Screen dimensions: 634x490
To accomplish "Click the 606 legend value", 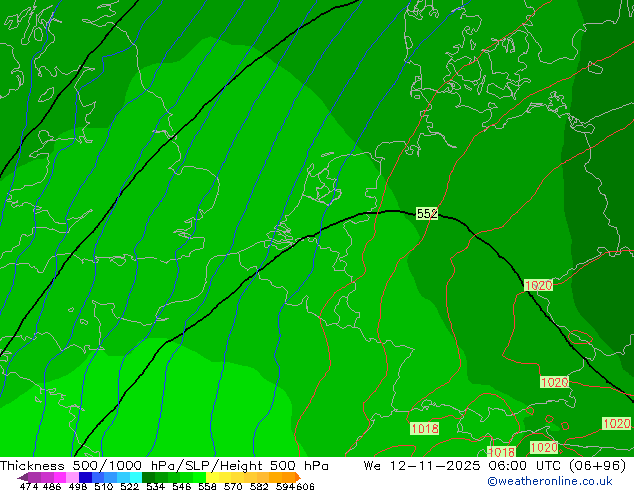I will (x=305, y=486).
